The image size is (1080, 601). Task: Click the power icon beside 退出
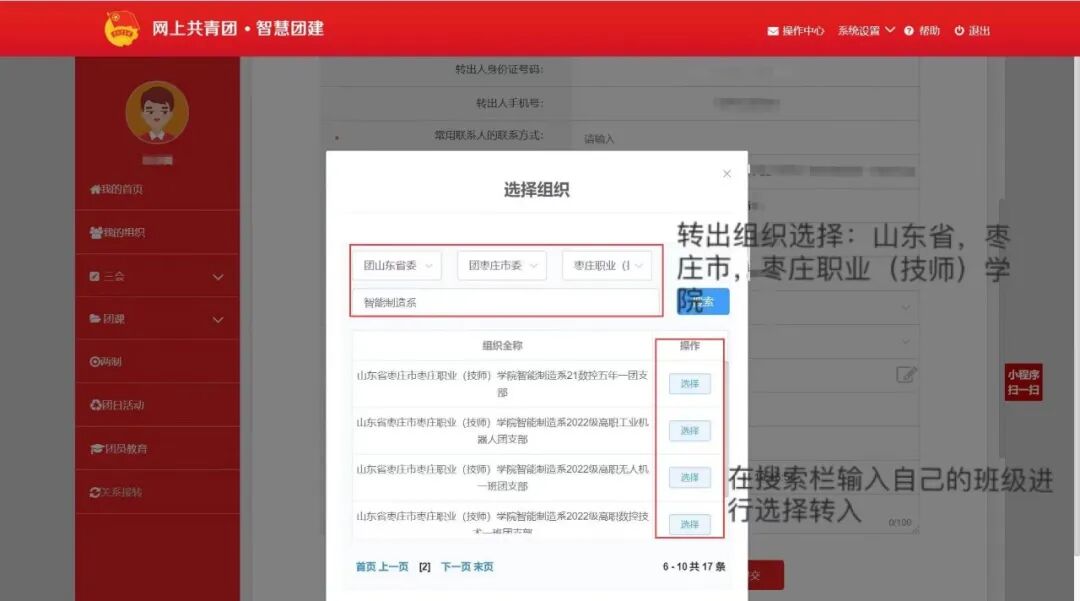[959, 31]
